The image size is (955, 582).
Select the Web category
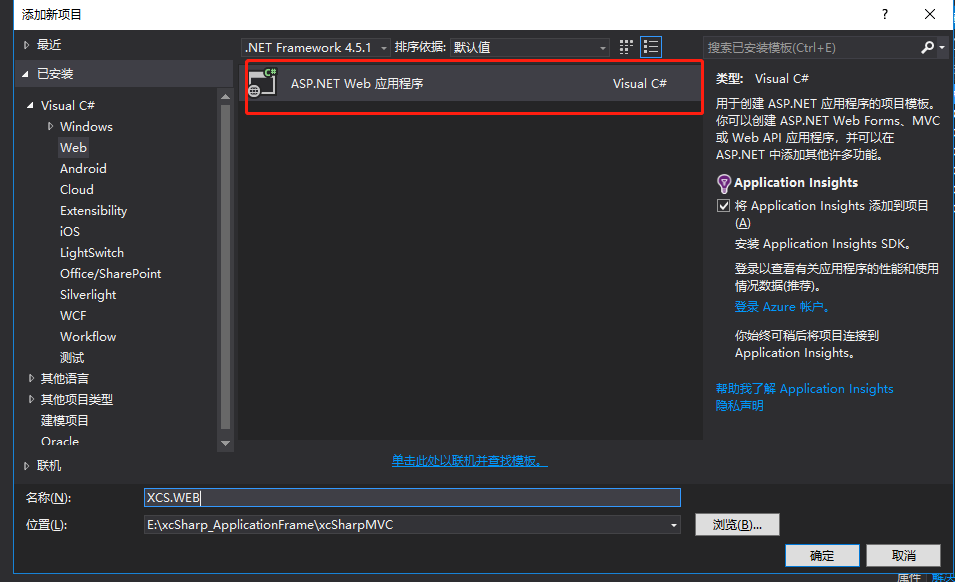pos(74,147)
